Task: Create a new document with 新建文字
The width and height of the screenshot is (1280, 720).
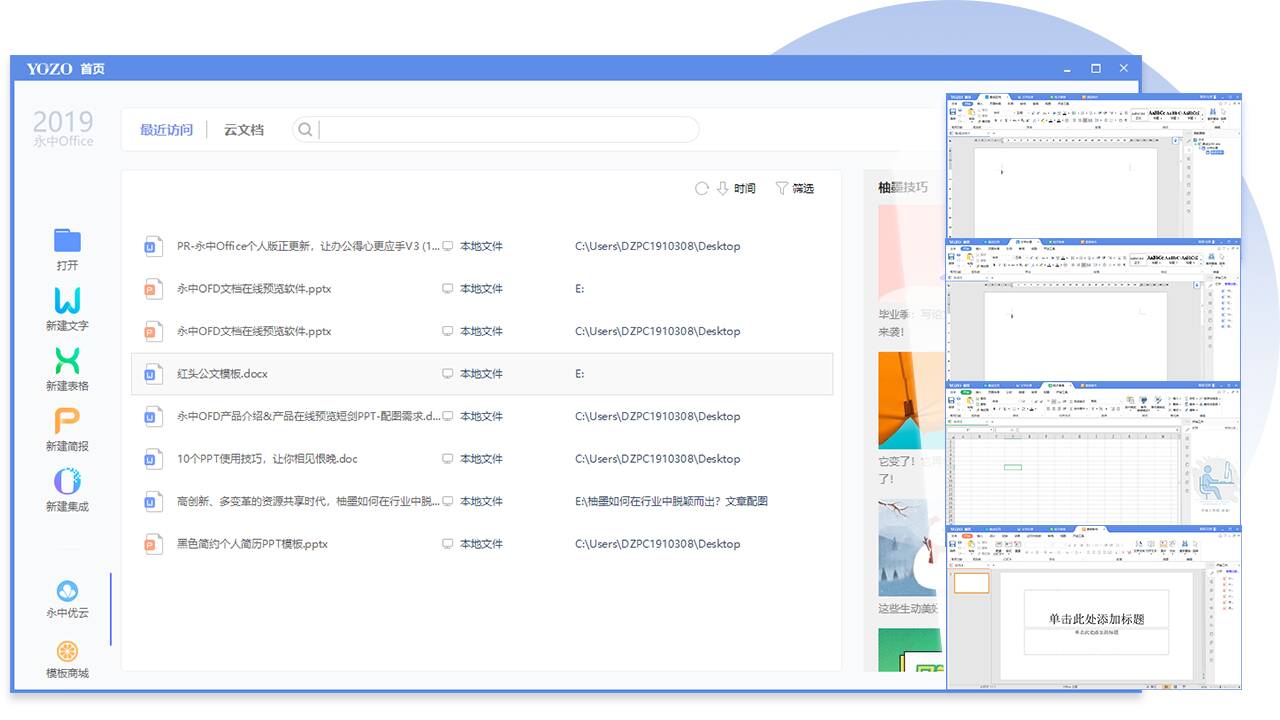Action: [x=67, y=301]
